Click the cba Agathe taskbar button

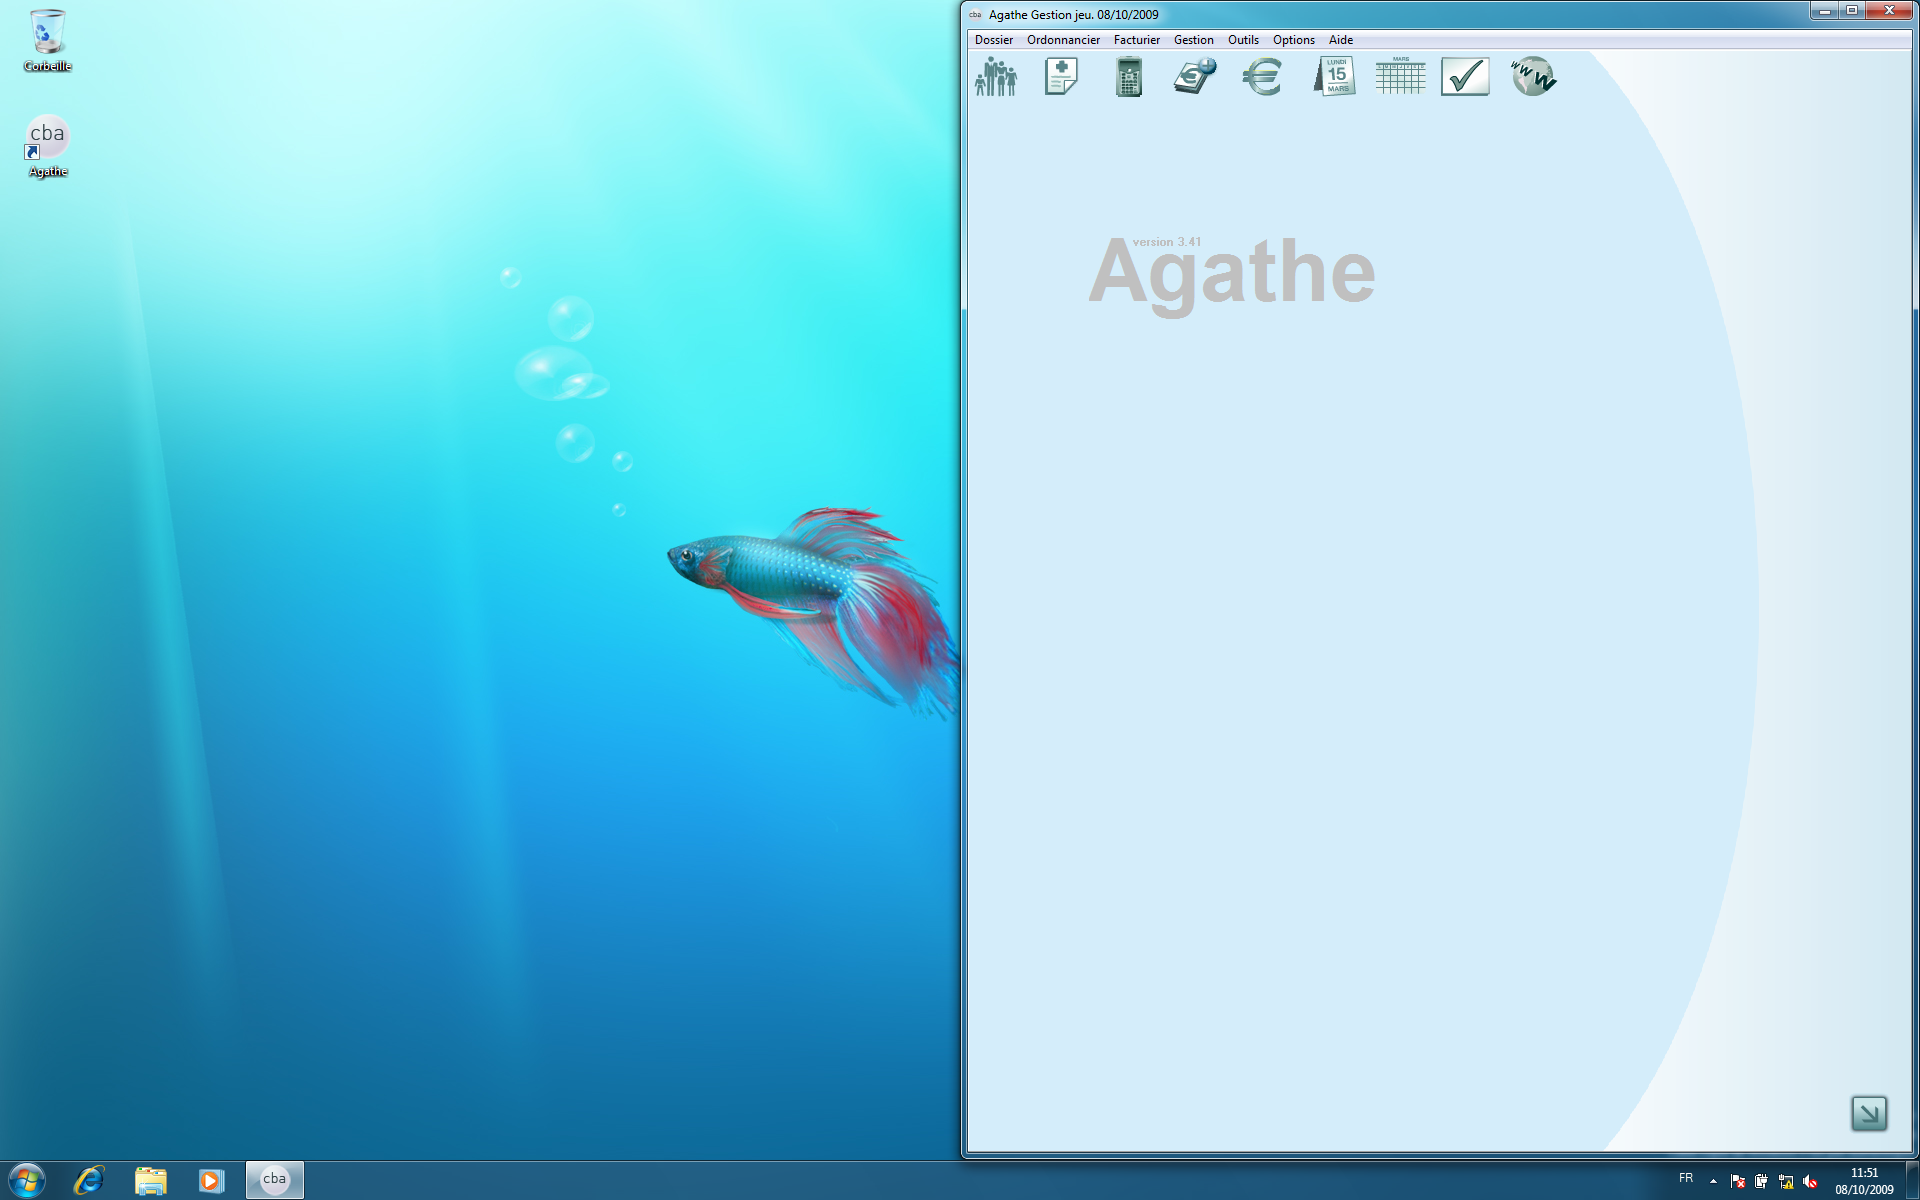[x=275, y=1180]
